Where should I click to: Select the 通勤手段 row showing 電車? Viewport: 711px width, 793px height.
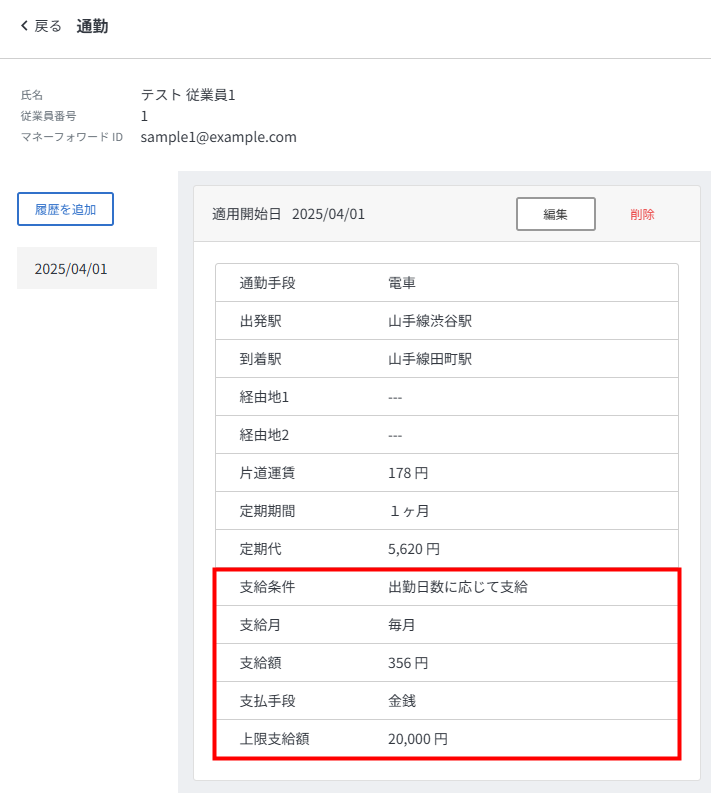pos(446,283)
